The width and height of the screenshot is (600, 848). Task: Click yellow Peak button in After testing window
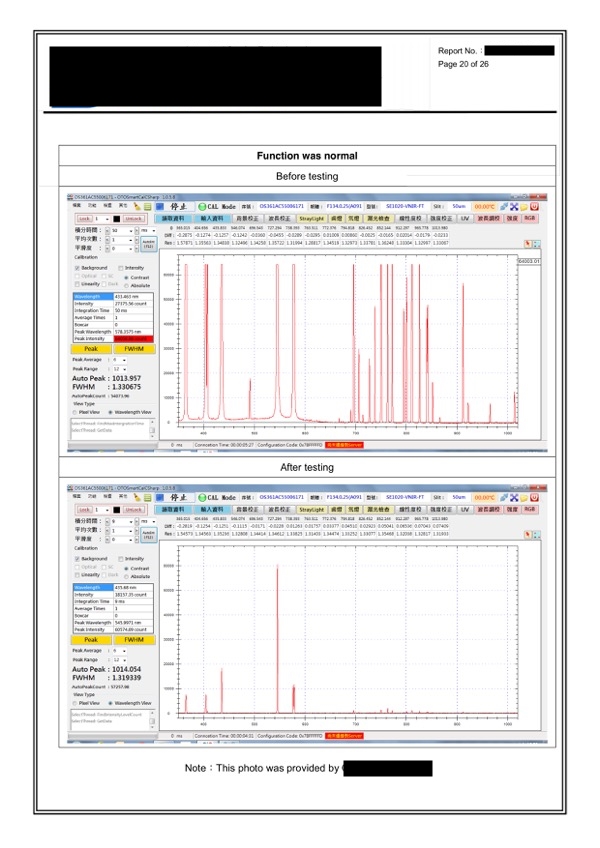(91, 639)
